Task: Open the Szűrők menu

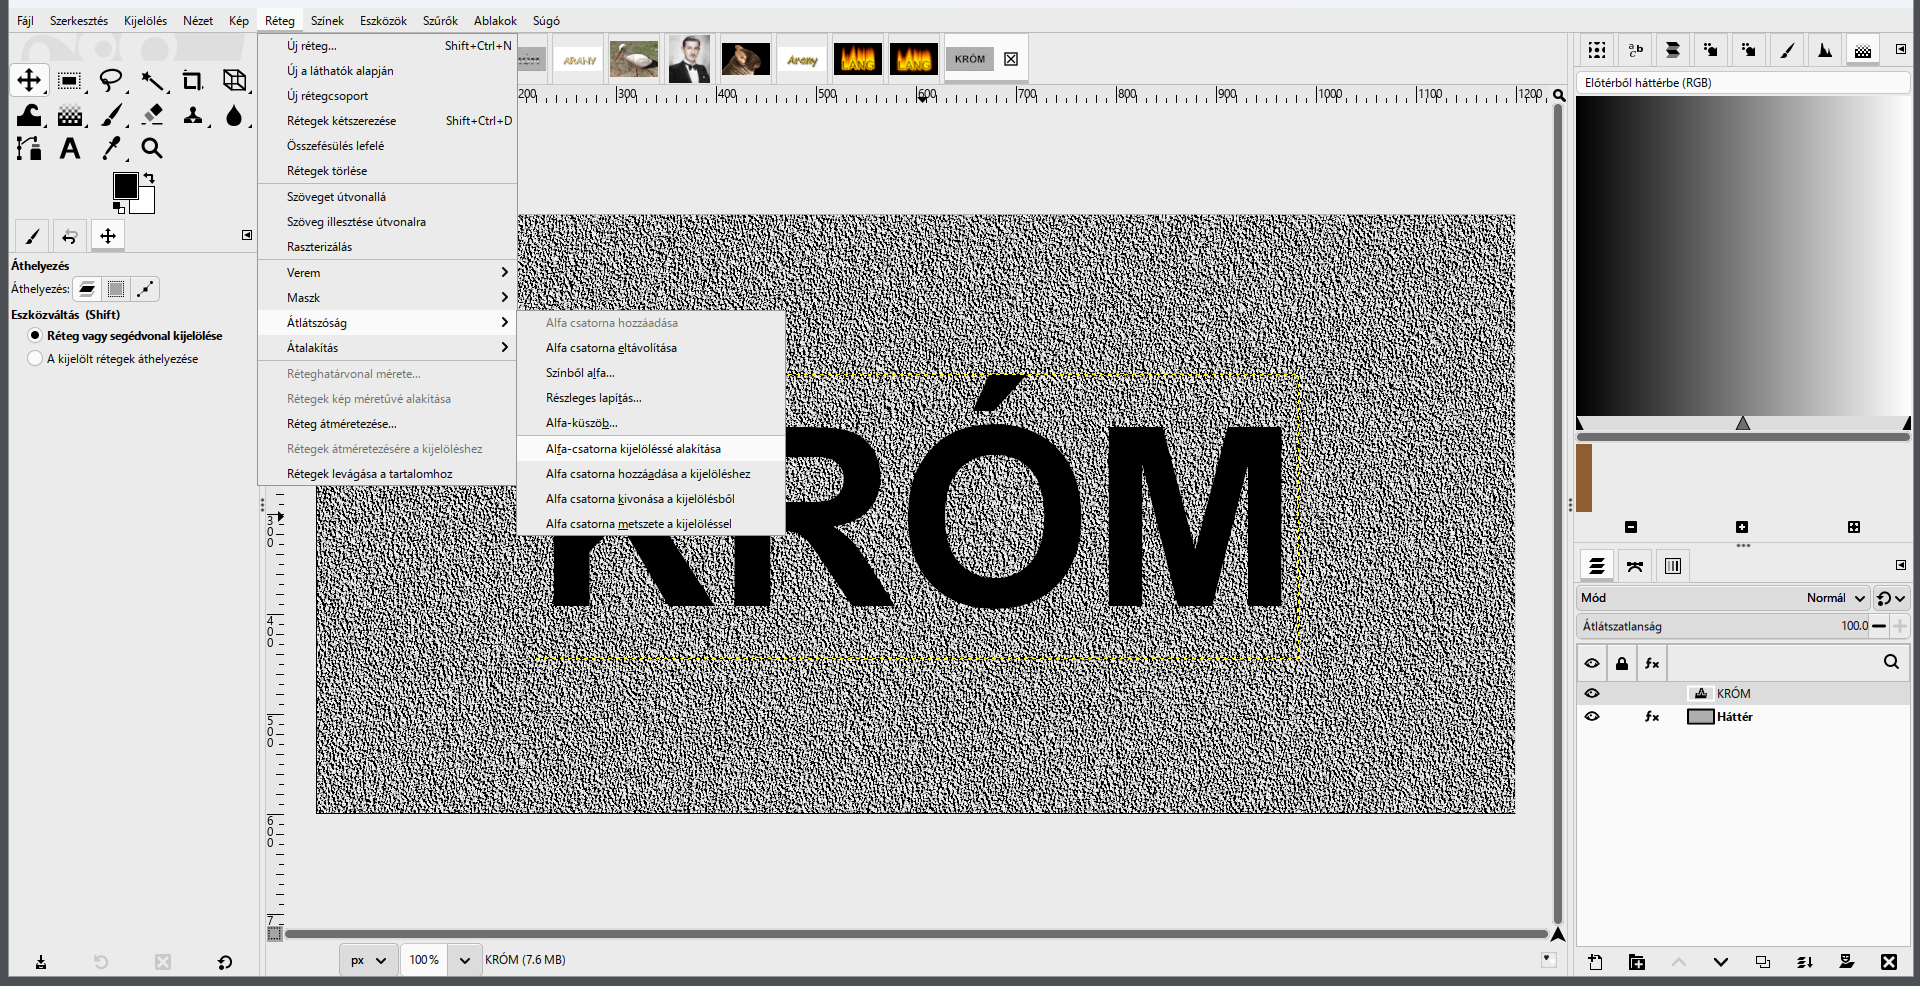Action: coord(440,21)
